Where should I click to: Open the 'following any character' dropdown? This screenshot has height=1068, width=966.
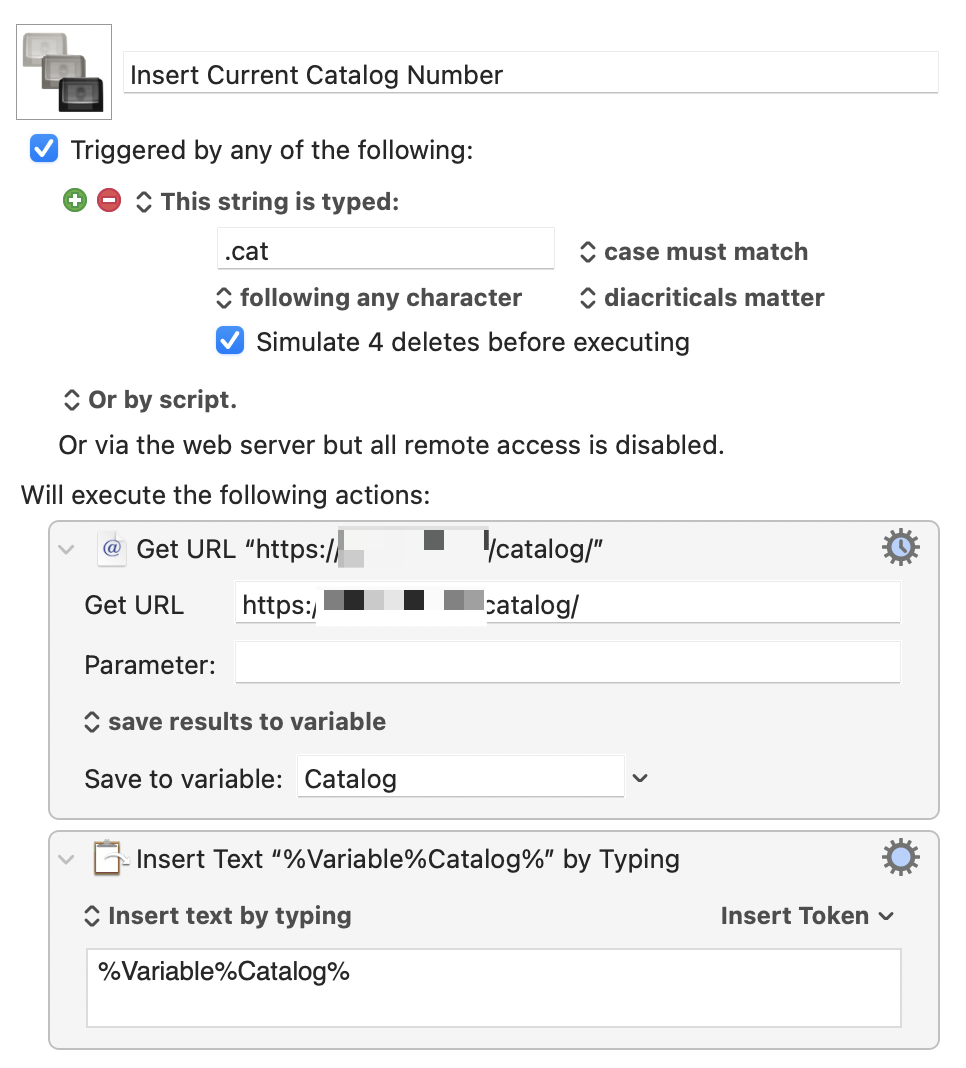pyautogui.click(x=369, y=298)
